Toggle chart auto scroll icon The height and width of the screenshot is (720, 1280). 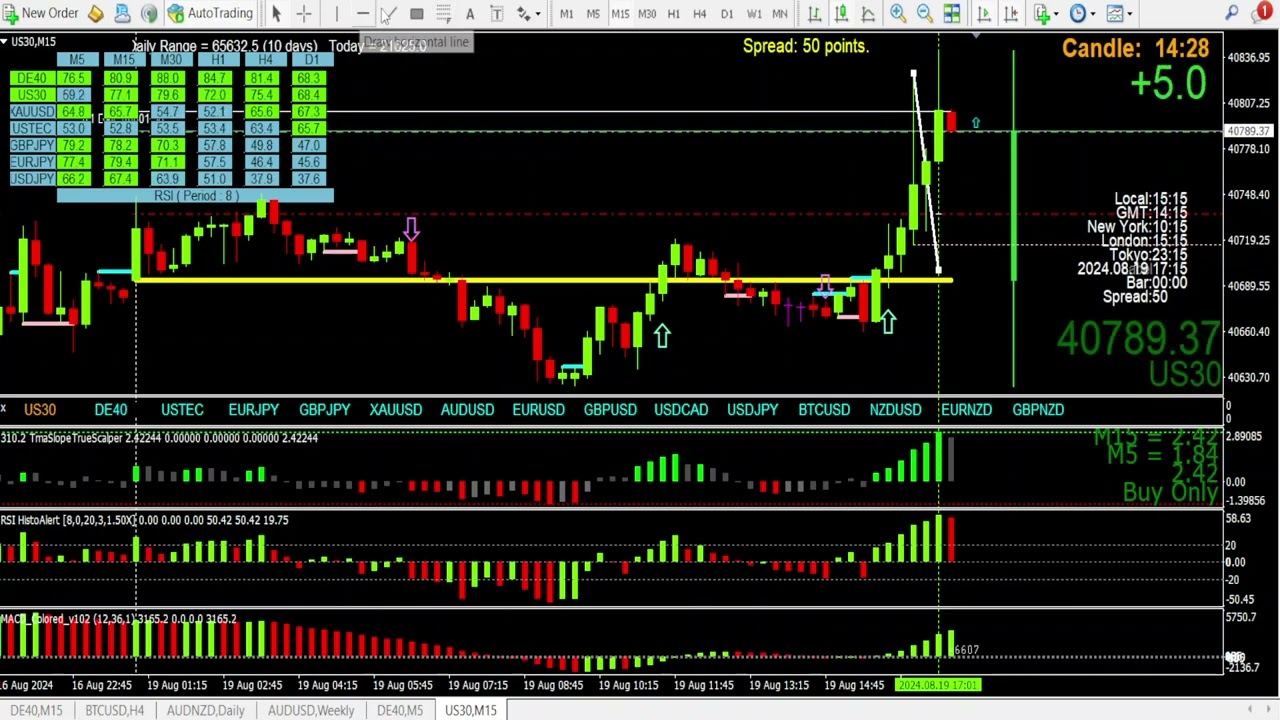[x=984, y=13]
